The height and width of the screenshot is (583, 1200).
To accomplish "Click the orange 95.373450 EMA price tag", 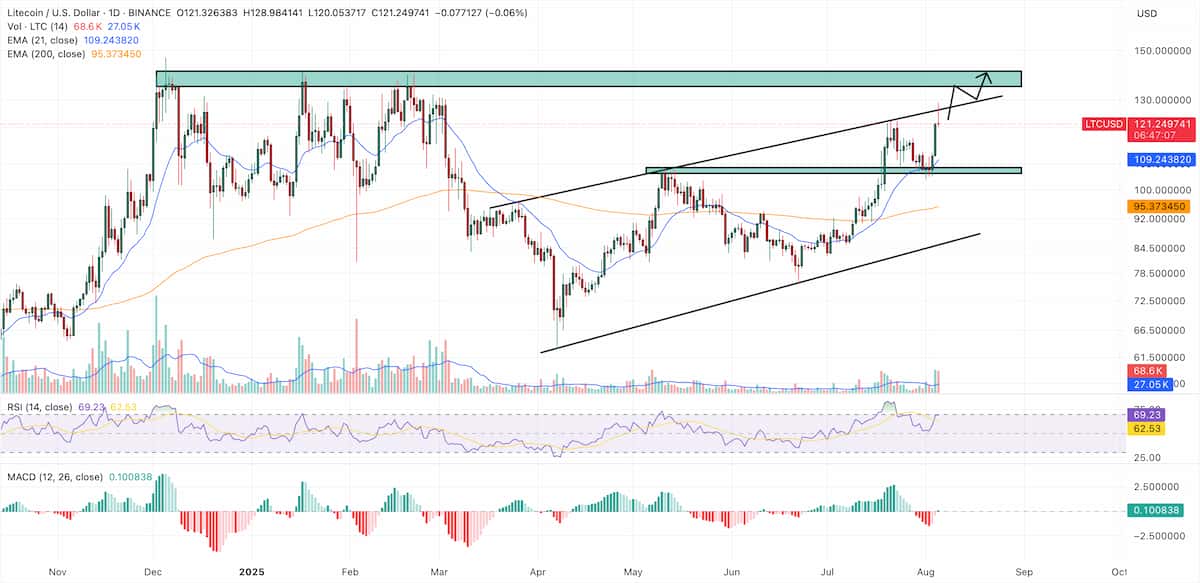I will (1161, 206).
